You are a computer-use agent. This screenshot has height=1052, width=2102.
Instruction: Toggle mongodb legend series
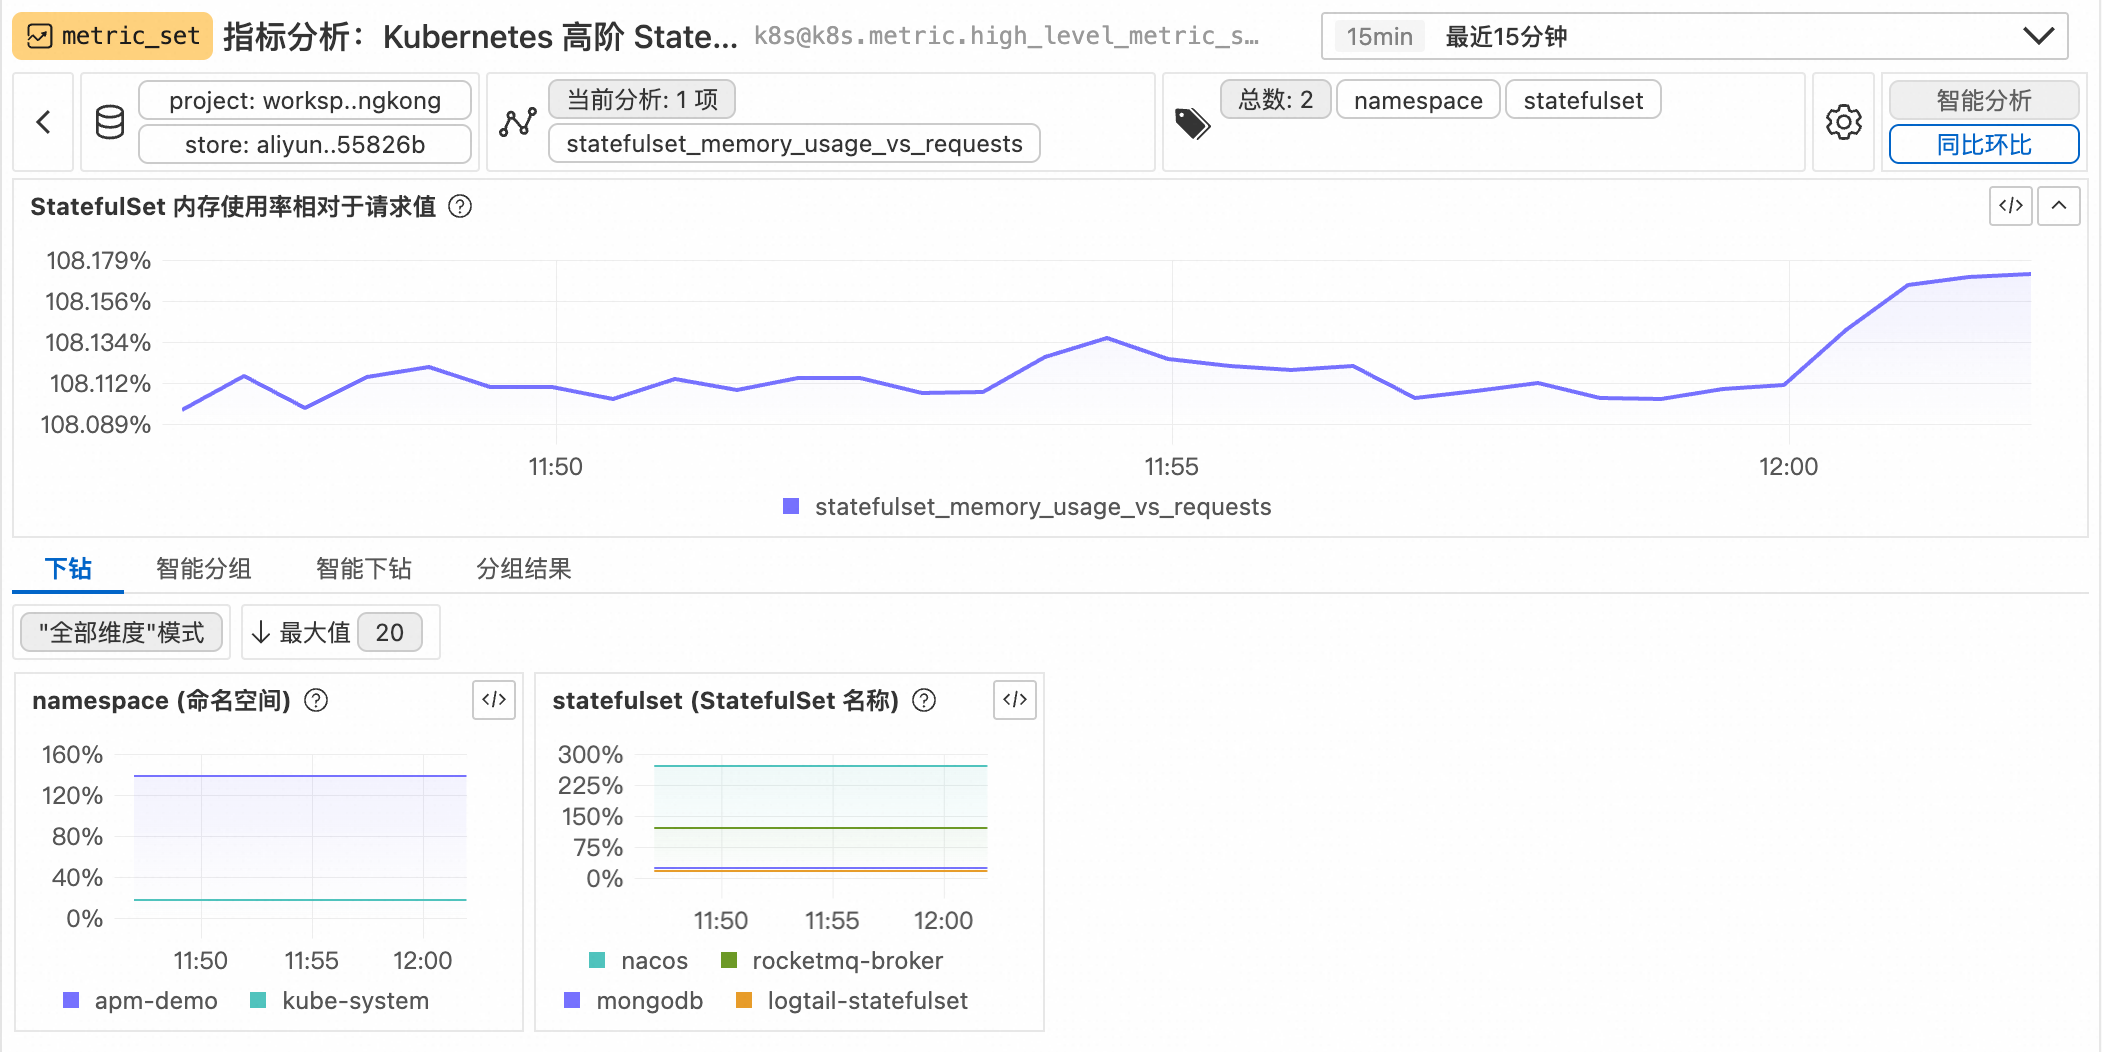(x=634, y=1000)
